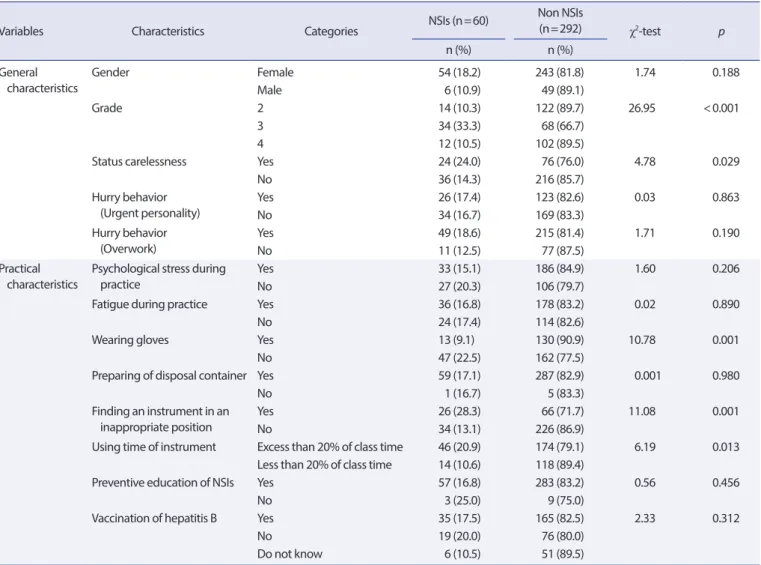Click the '13 (9.1)' value
The height and width of the screenshot is (565, 761).
(x=456, y=340)
